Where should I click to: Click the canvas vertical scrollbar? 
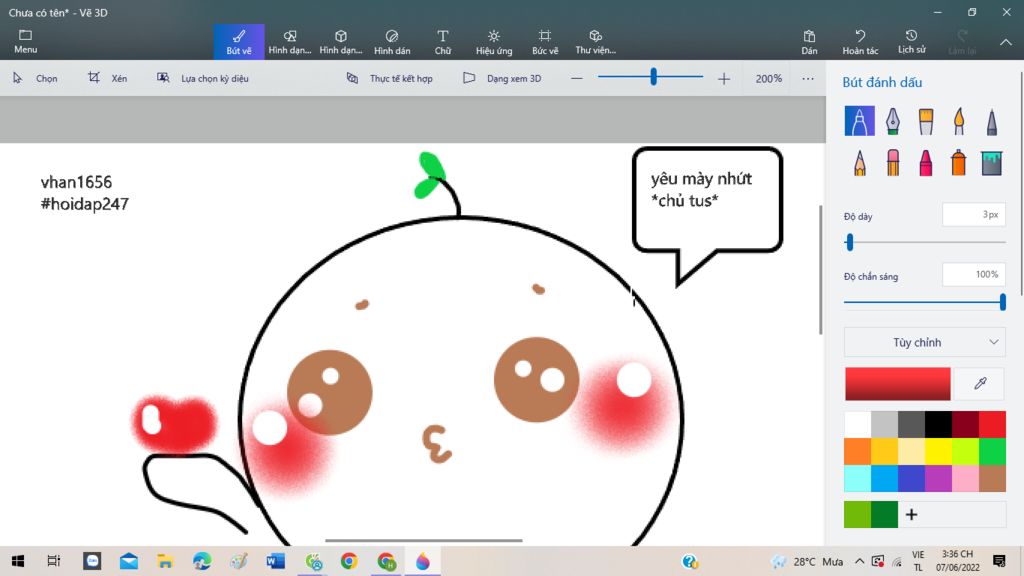pos(821,270)
